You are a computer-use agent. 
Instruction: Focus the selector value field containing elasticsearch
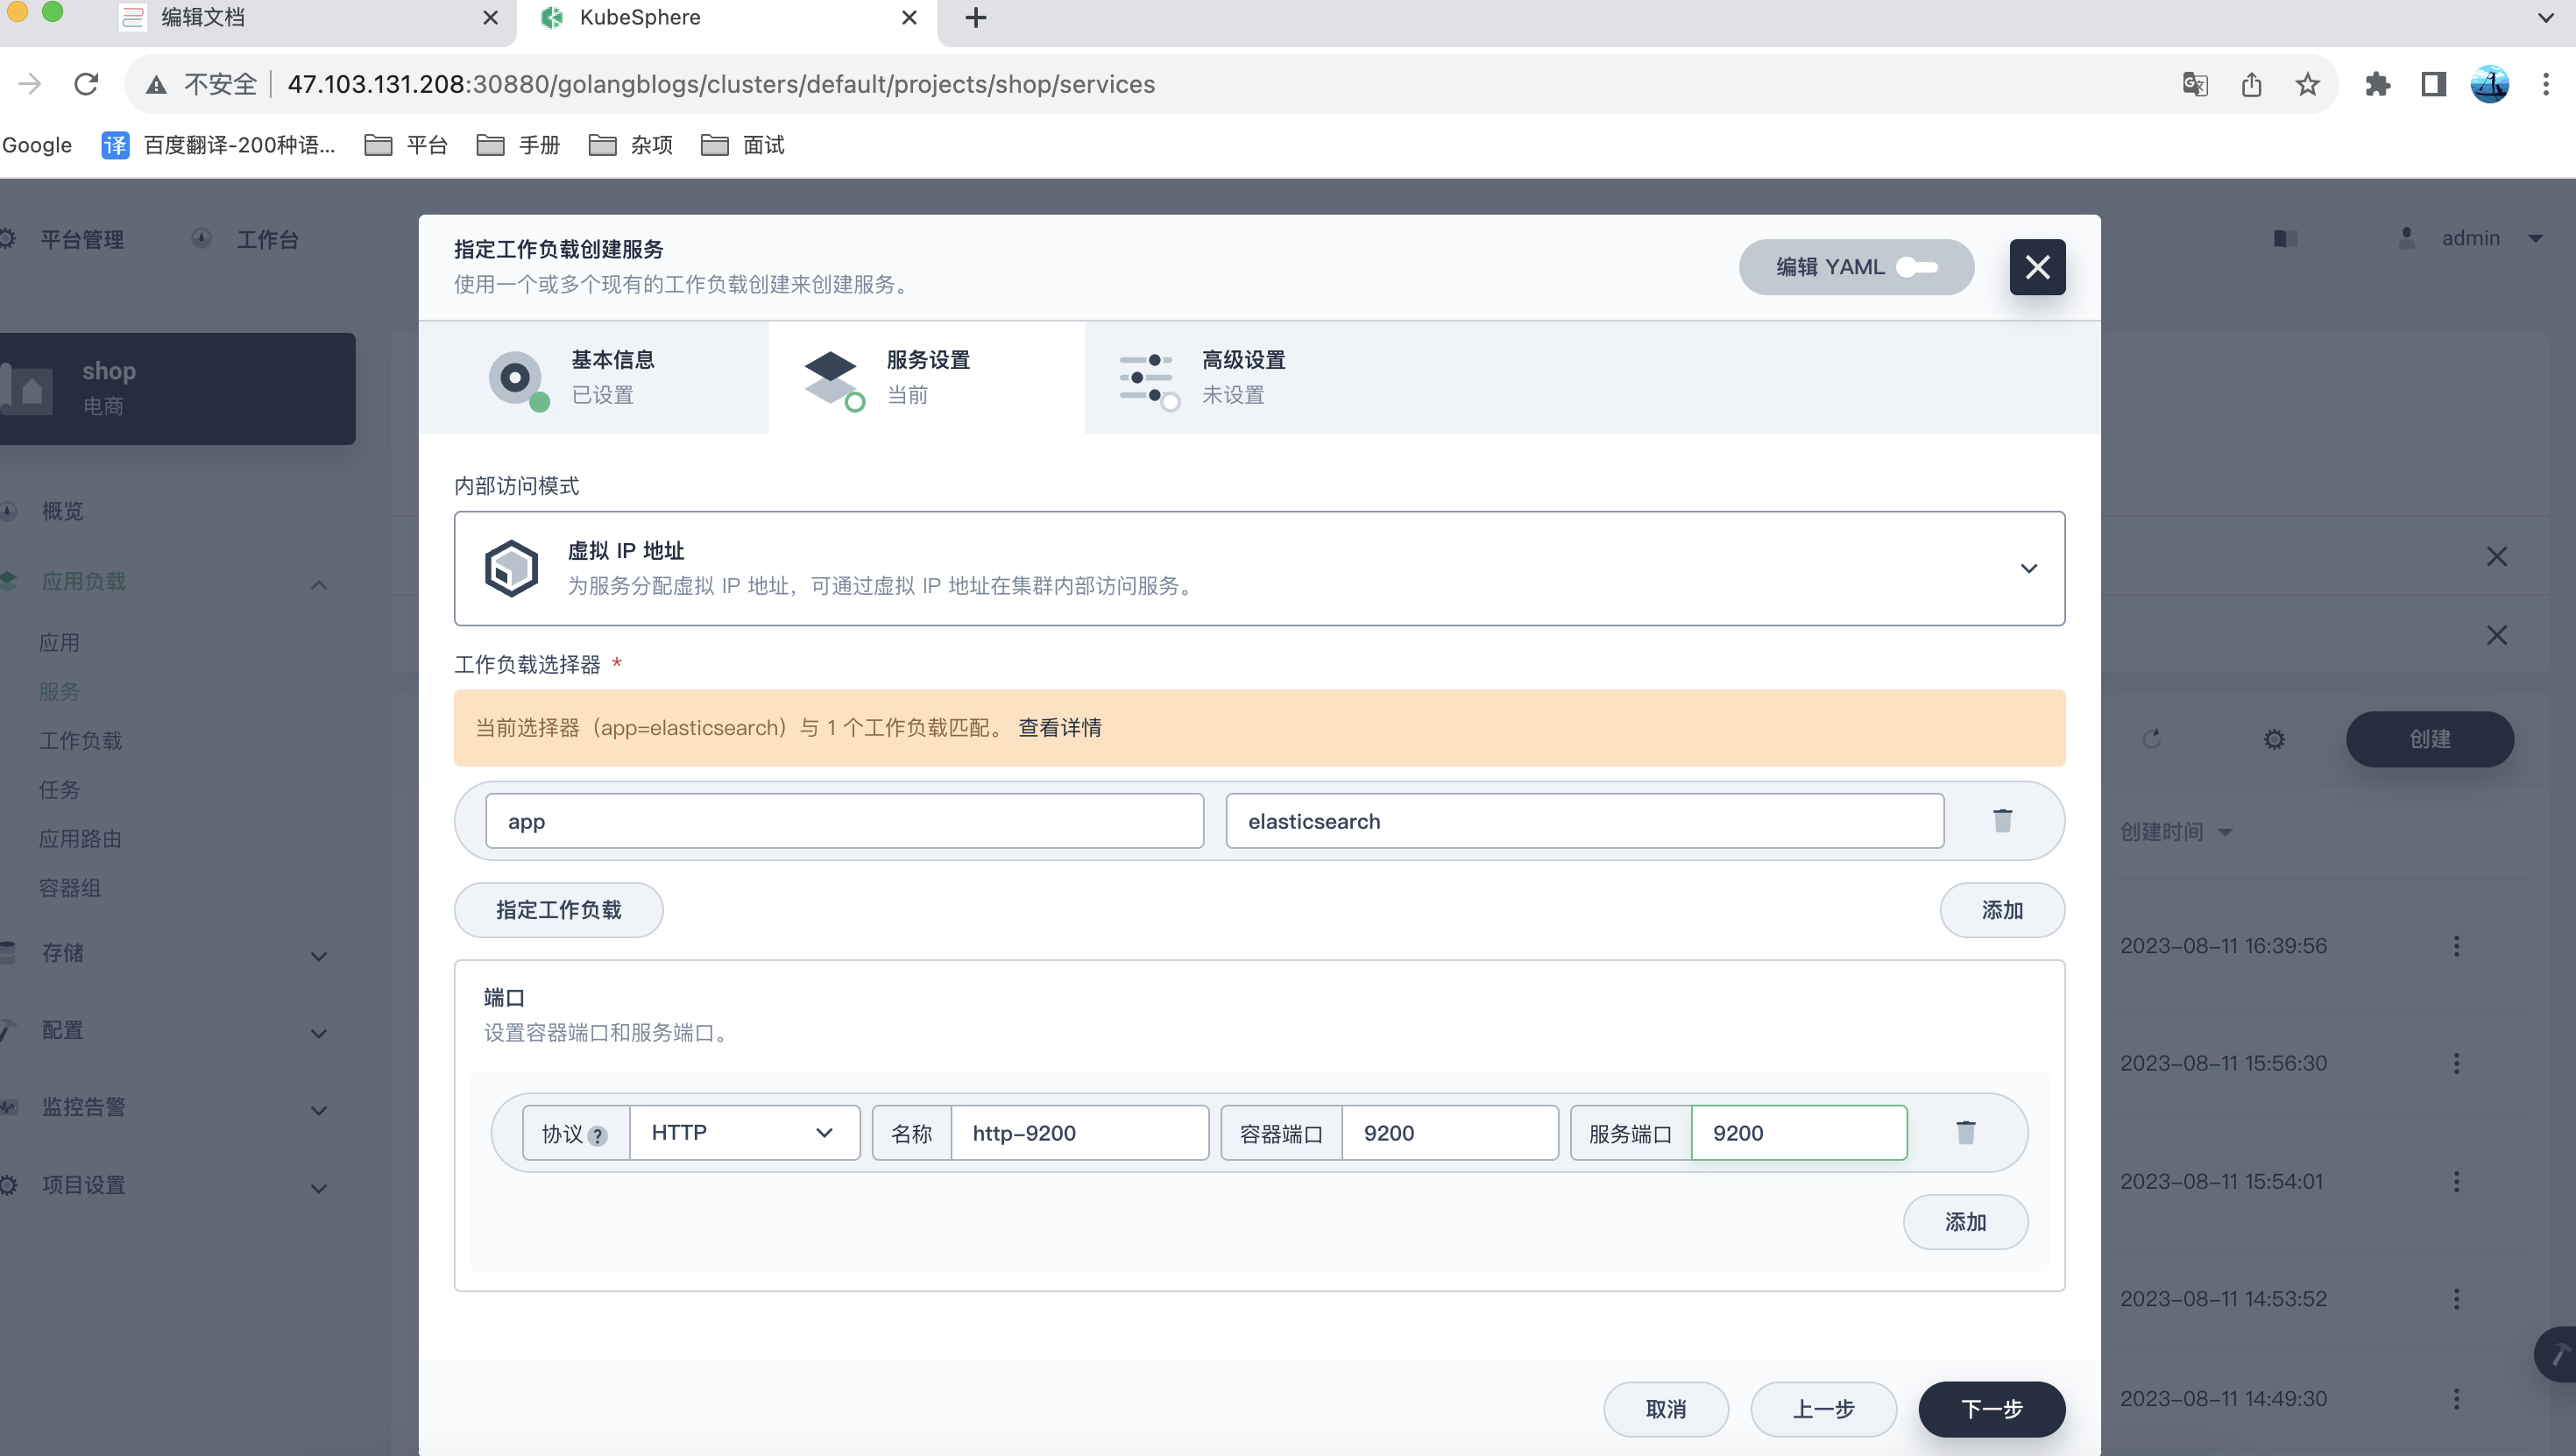click(x=1584, y=821)
